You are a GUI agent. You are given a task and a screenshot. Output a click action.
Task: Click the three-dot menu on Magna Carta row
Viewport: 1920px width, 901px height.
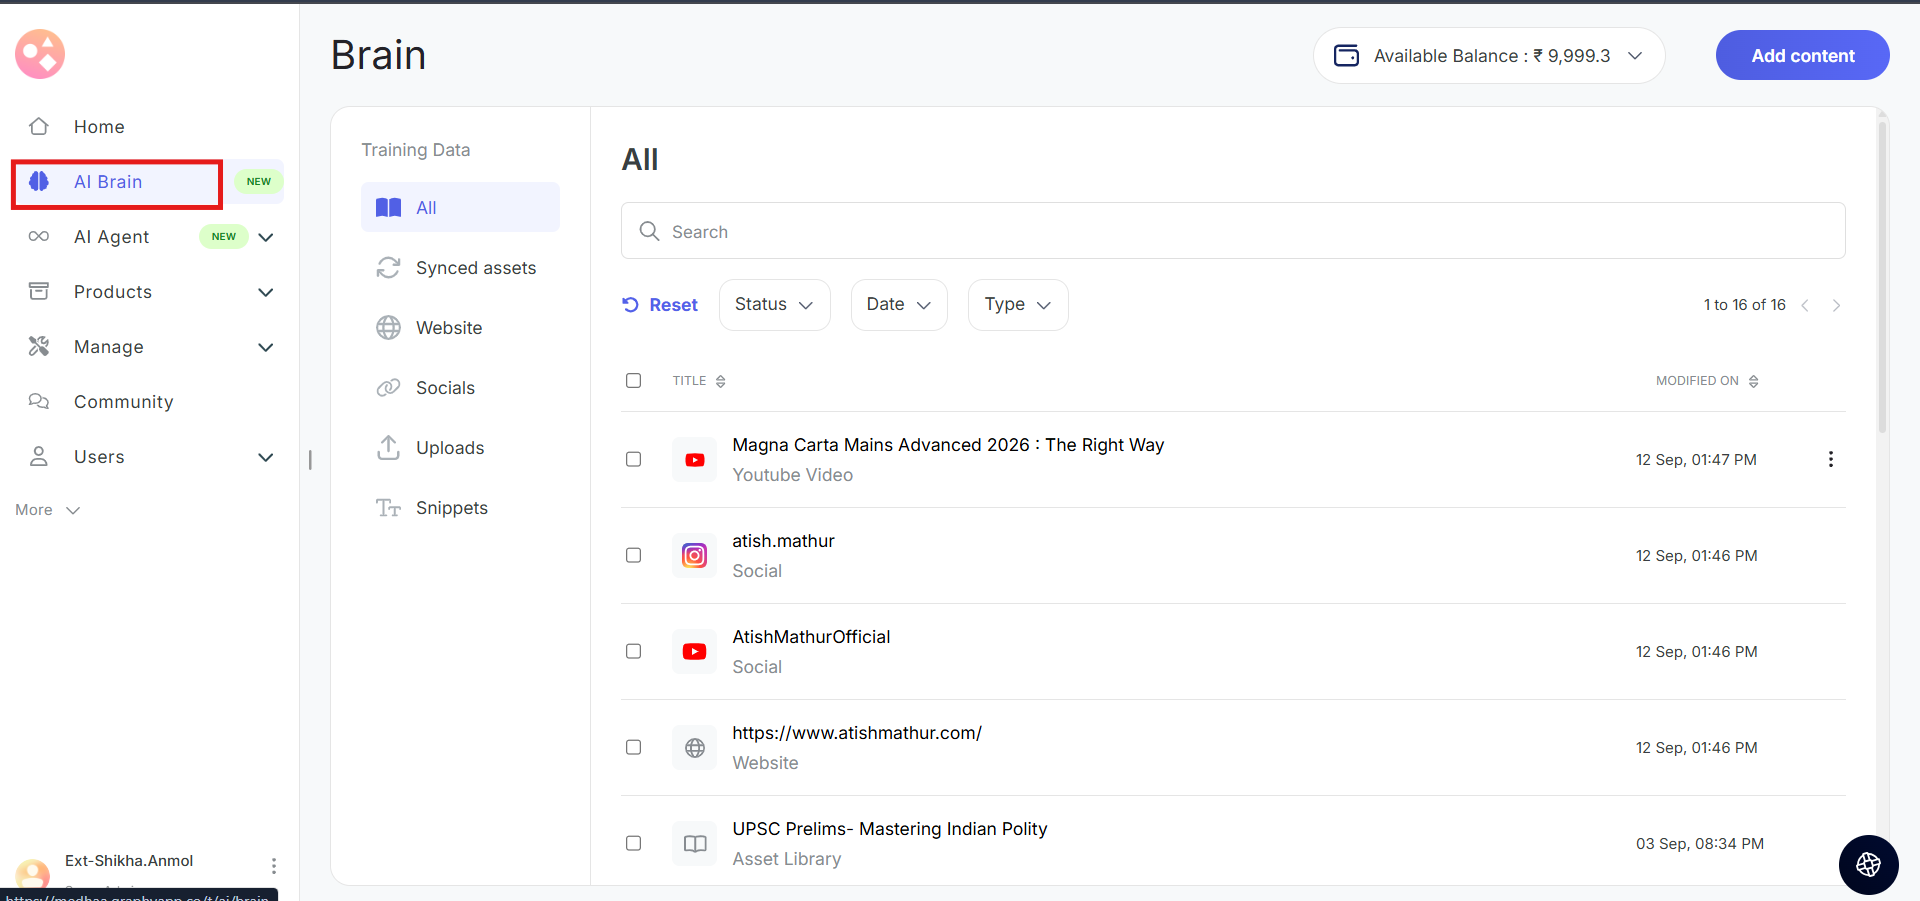point(1830,459)
